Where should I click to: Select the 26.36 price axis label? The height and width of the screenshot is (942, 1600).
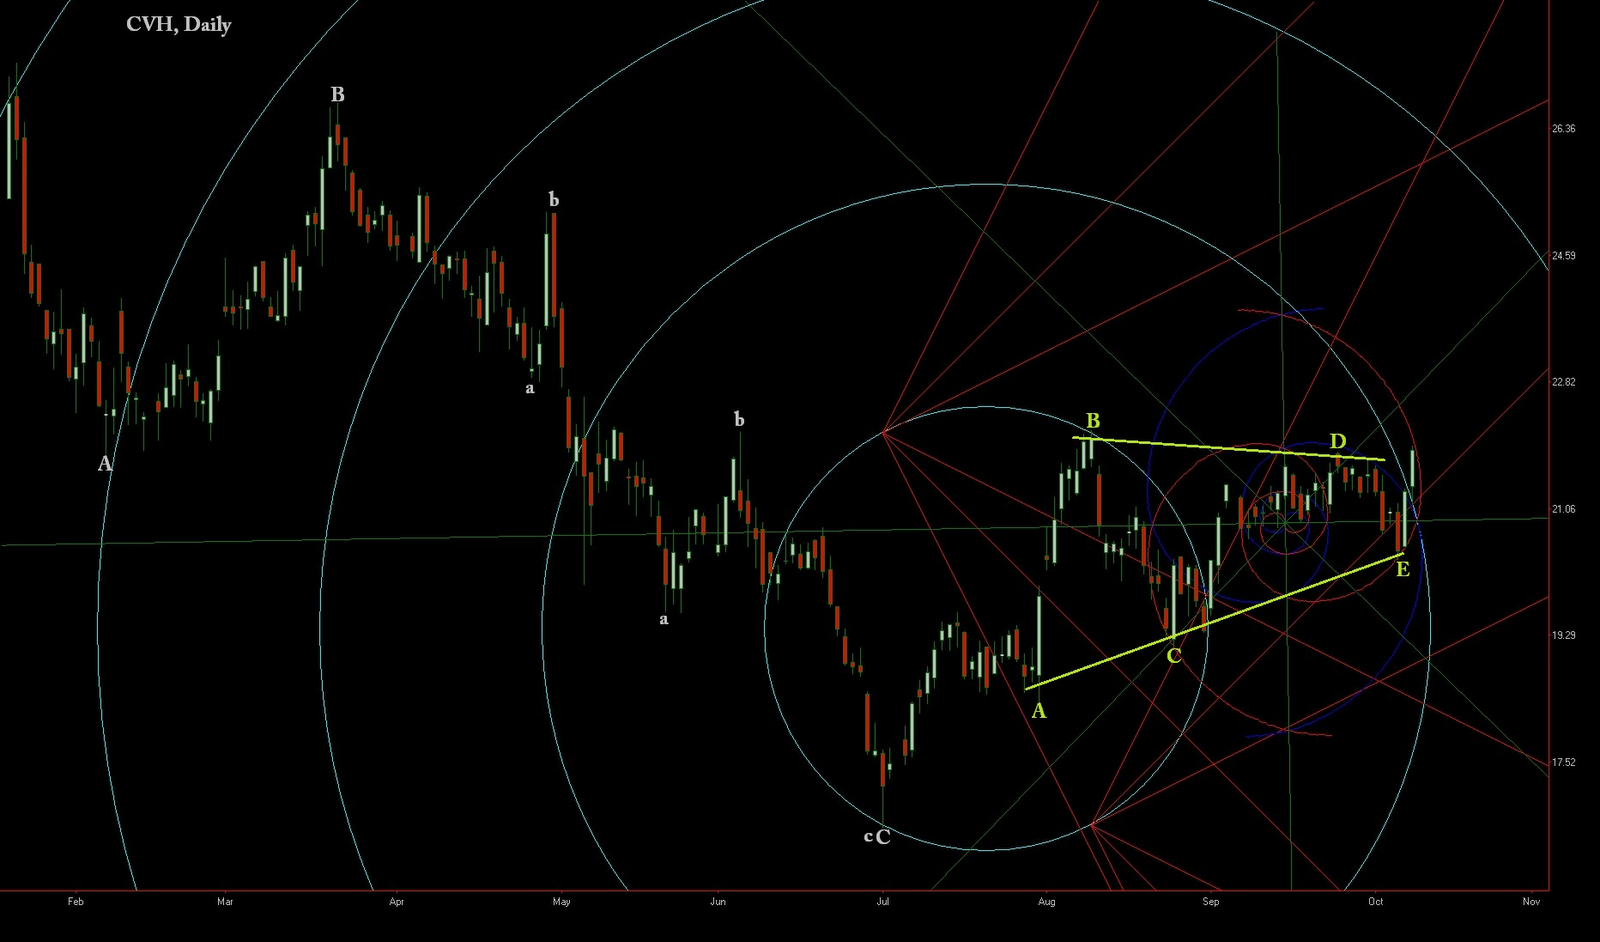pos(1563,129)
